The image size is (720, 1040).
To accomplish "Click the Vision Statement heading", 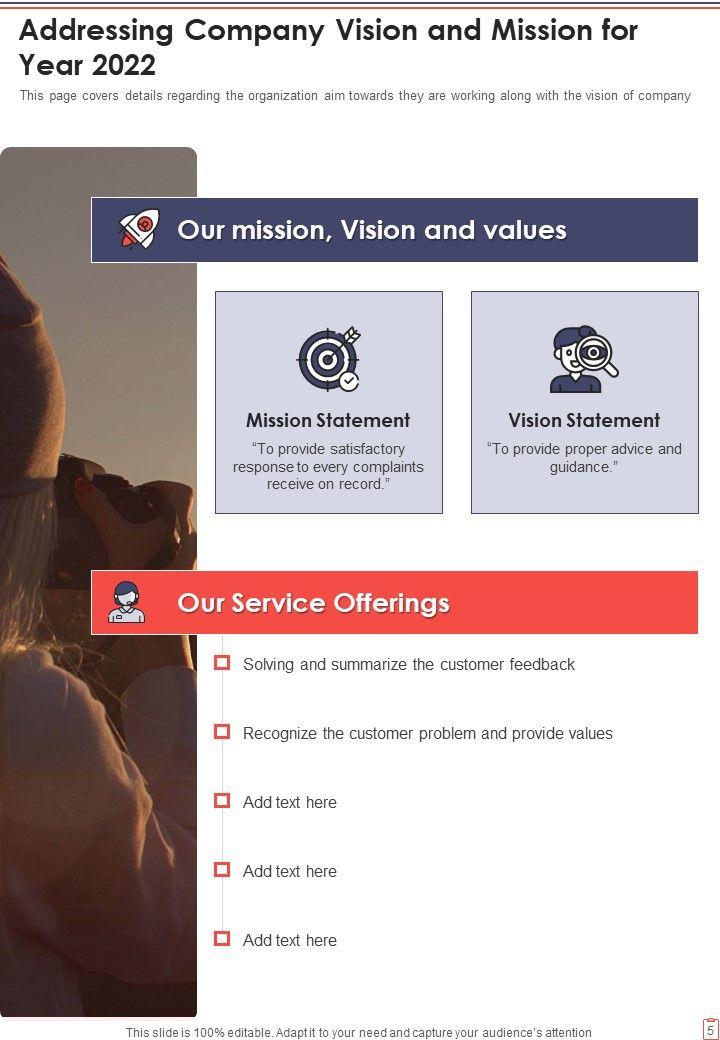I will click(x=584, y=421).
